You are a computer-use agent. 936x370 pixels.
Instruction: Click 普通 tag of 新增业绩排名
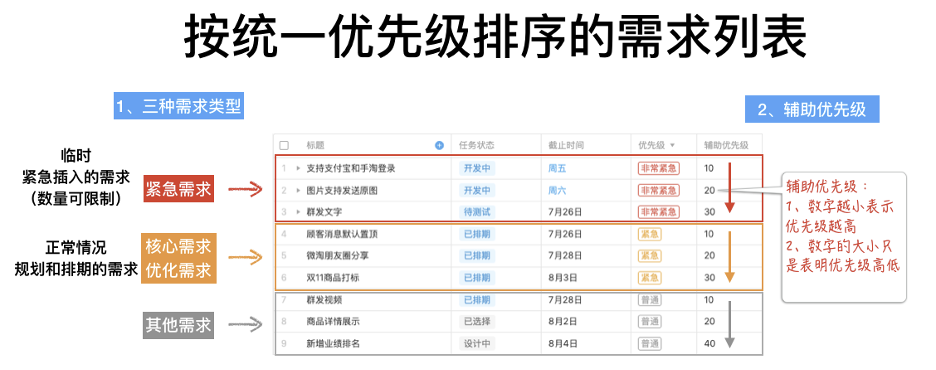(x=649, y=344)
